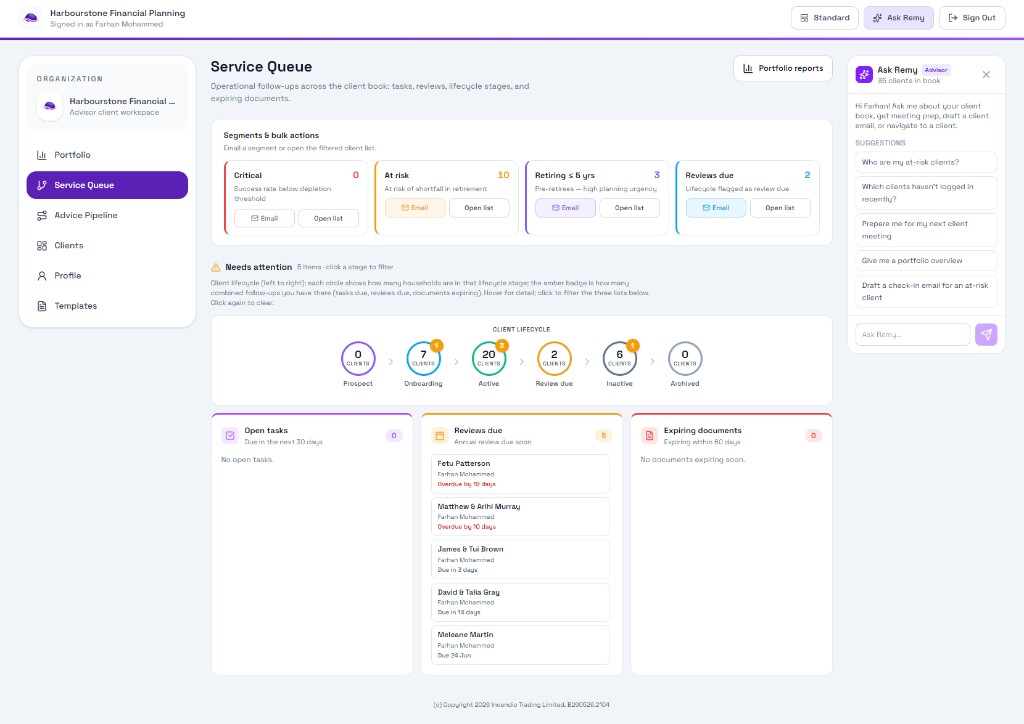This screenshot has width=1024, height=724.
Task: Email the Reviews due segment
Action: tap(716, 208)
